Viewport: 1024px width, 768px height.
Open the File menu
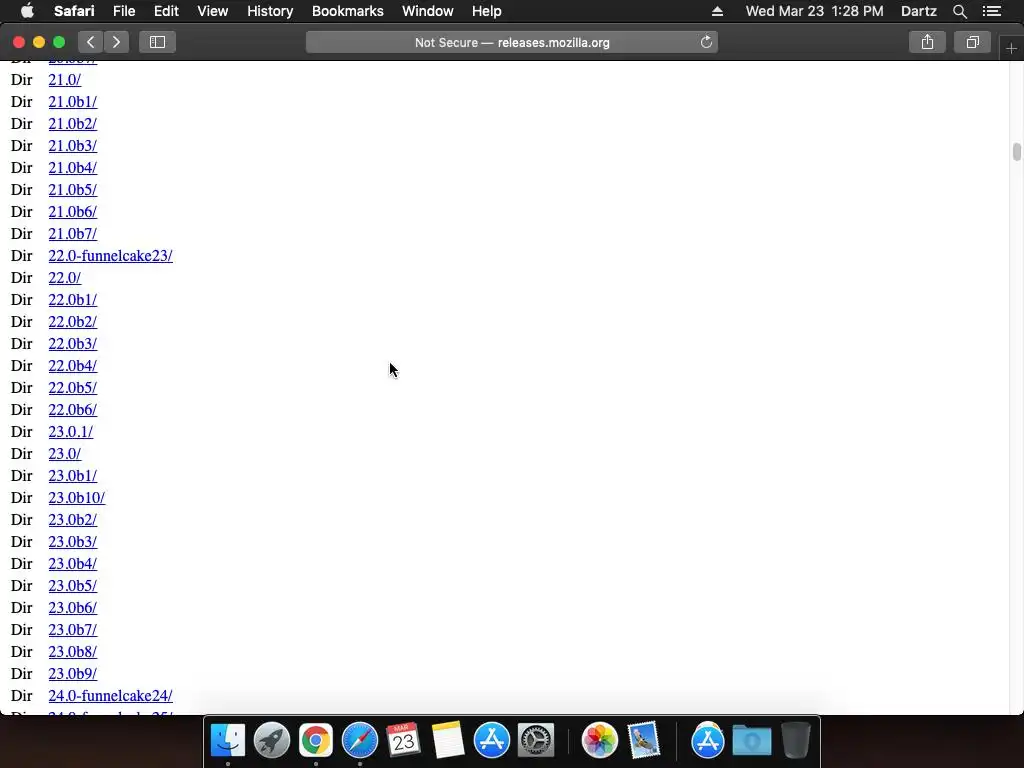pos(123,11)
